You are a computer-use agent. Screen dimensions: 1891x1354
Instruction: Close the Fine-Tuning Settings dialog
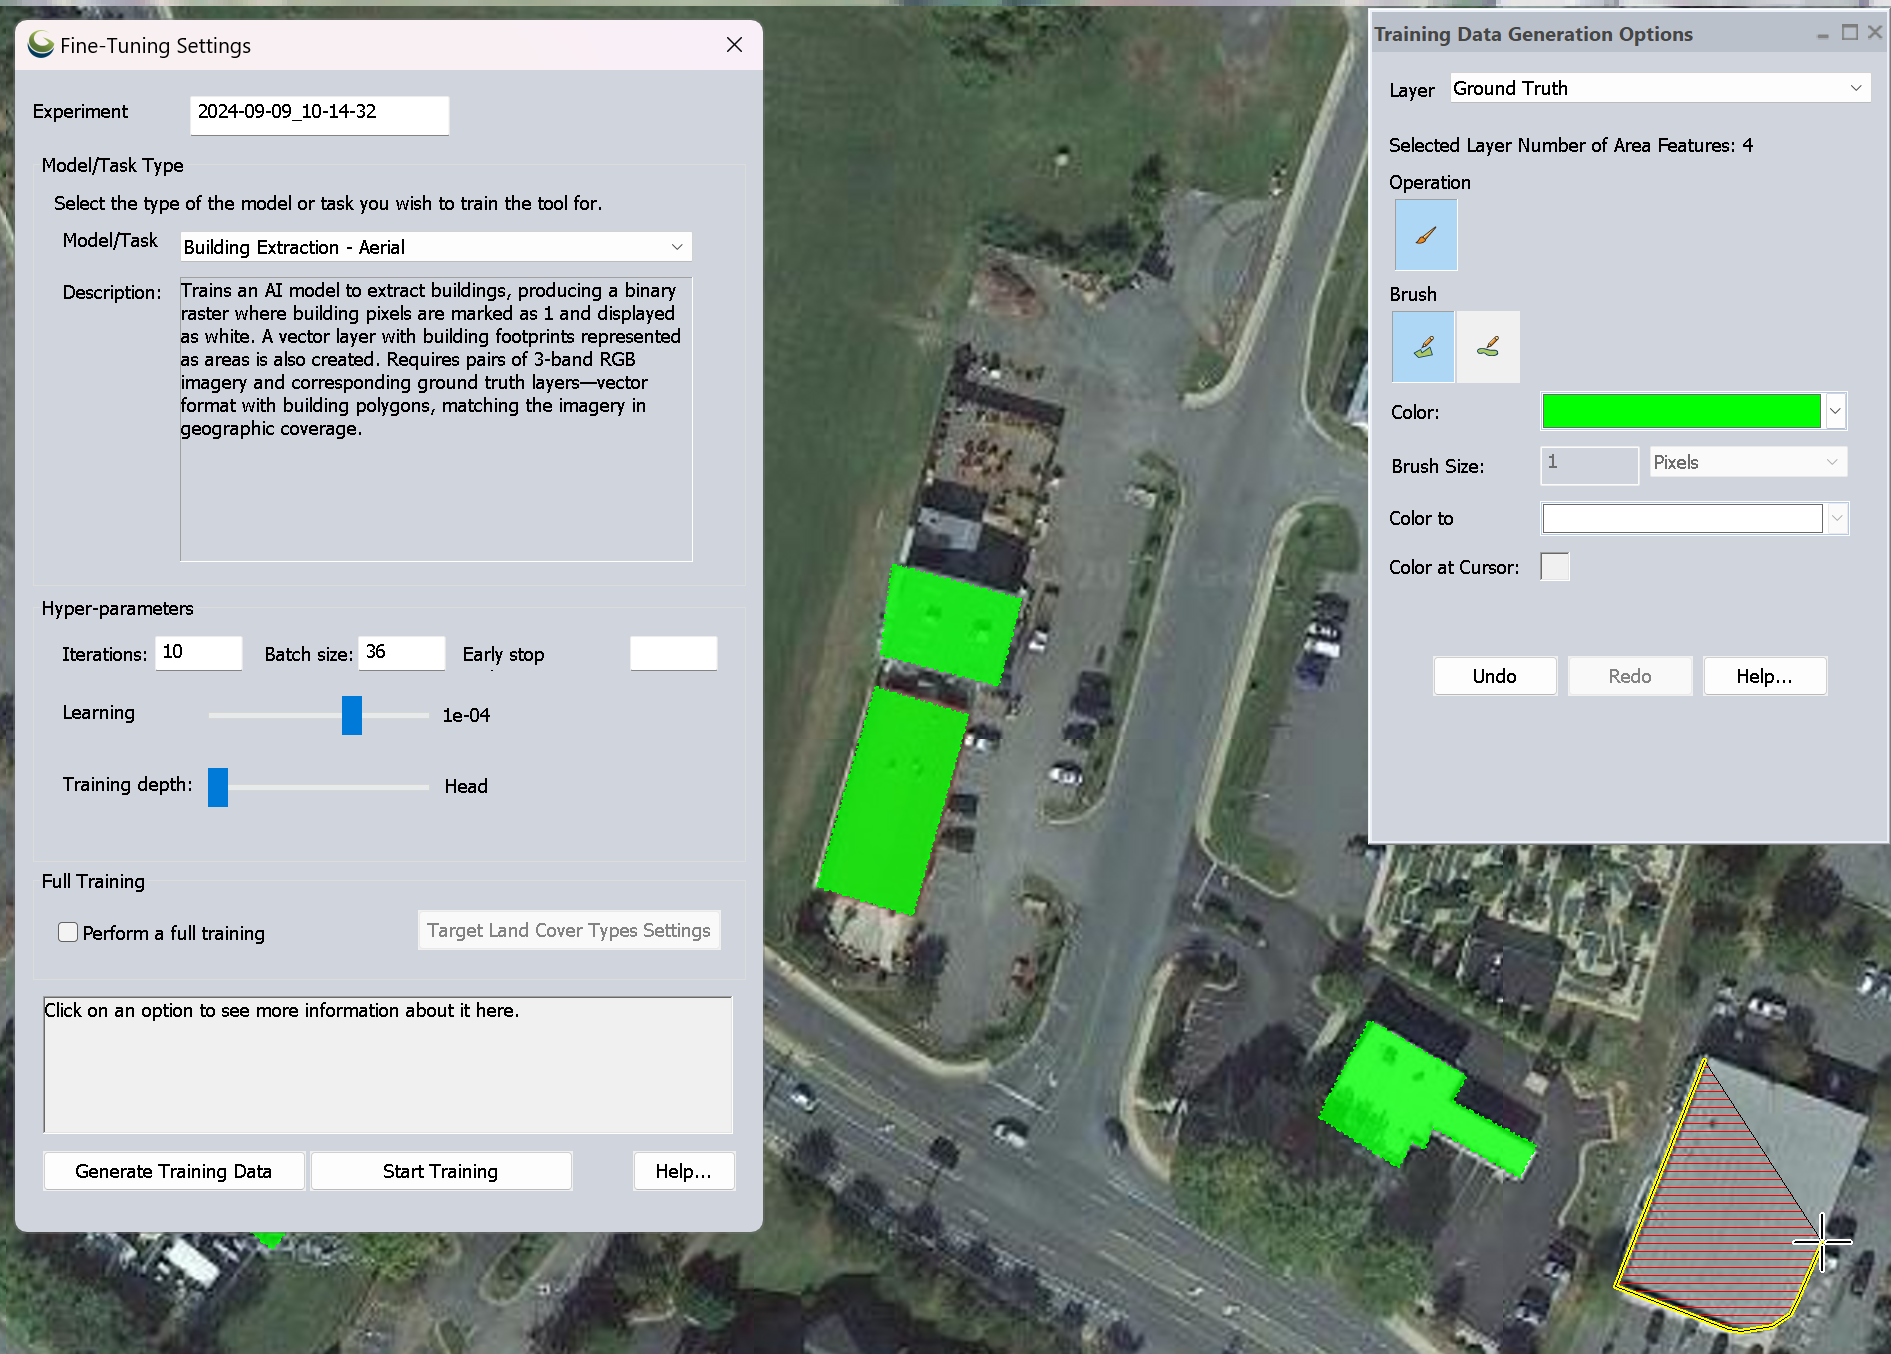point(734,45)
